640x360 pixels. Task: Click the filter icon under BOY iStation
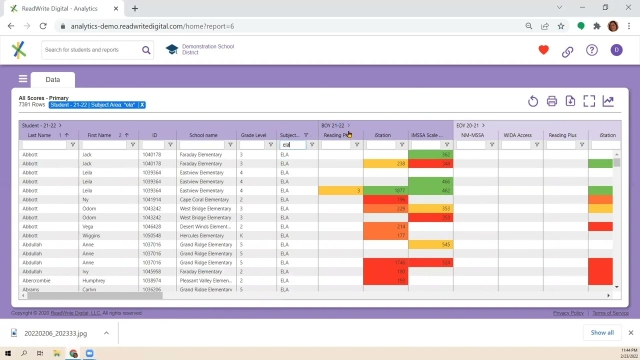(x=402, y=144)
